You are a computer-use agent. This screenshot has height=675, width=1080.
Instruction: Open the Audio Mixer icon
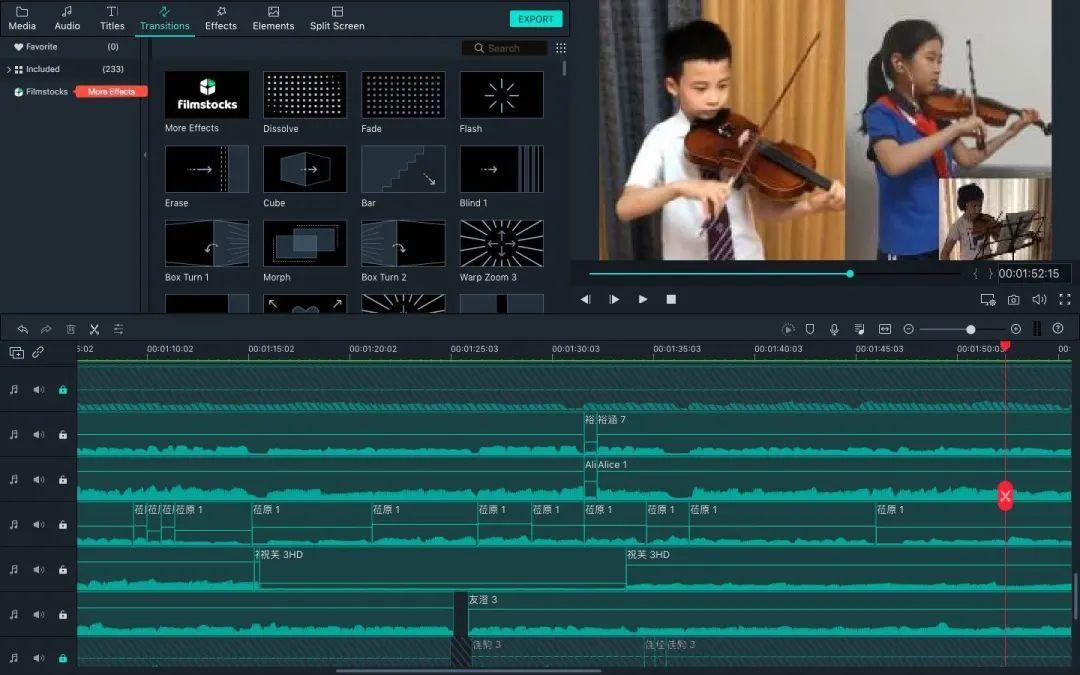pyautogui.click(x=860, y=329)
